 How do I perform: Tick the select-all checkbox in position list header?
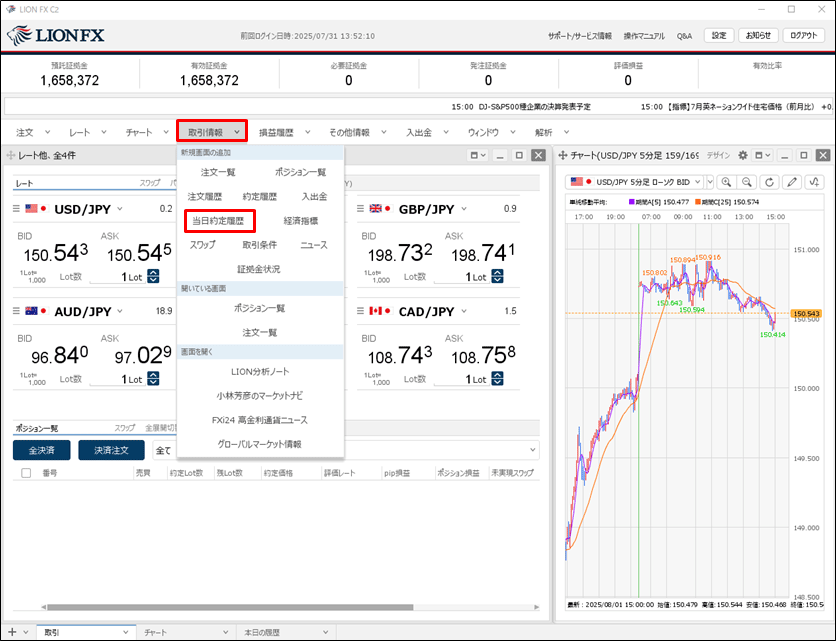click(x=26, y=473)
